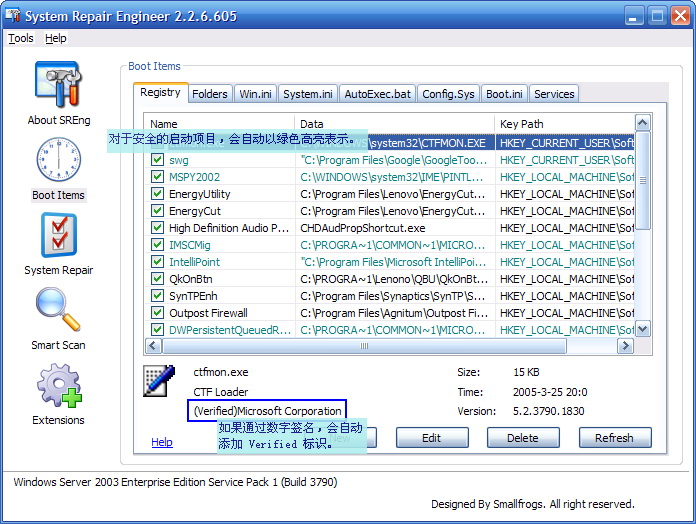Click the vertical scrollbar thumb
The width and height of the screenshot is (696, 524).
click(643, 180)
